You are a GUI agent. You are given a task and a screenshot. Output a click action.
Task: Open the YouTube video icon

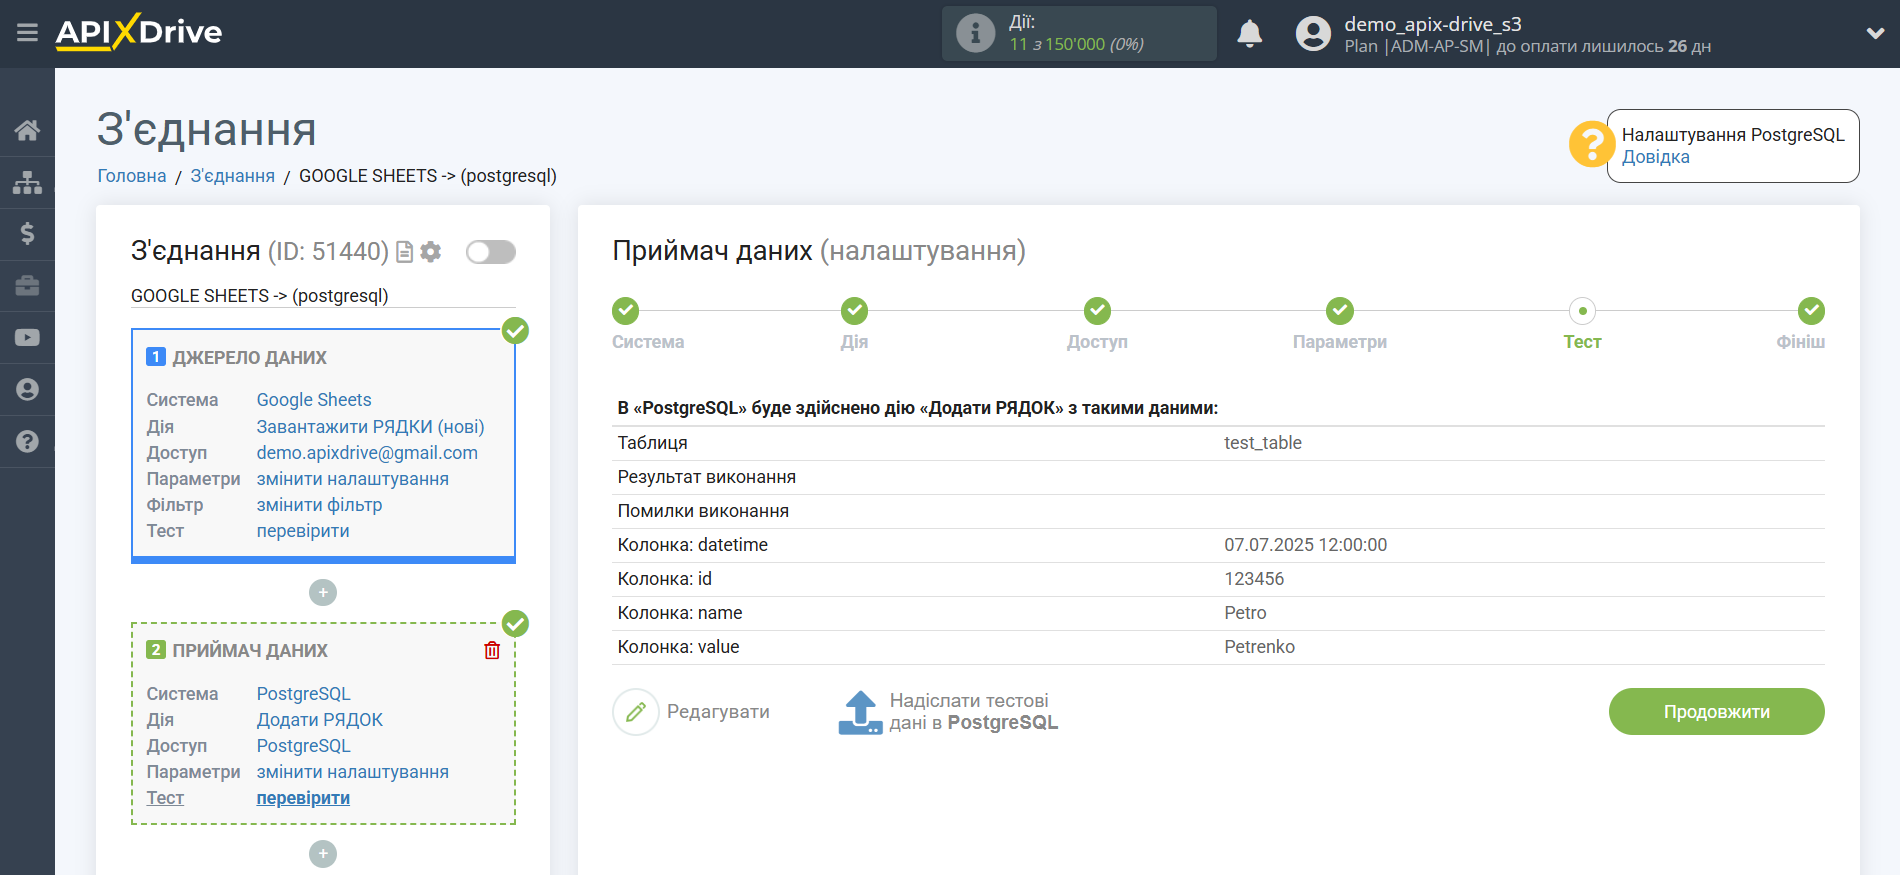tap(27, 338)
